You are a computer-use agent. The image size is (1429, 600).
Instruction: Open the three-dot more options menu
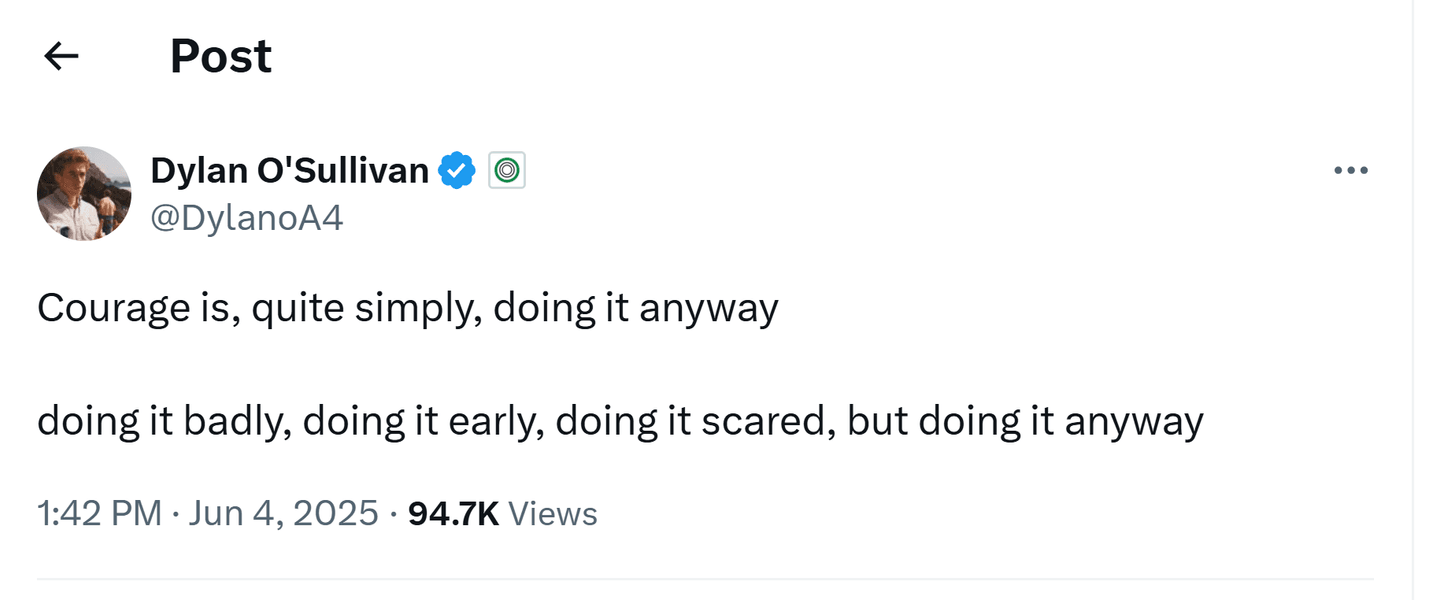(x=1351, y=171)
